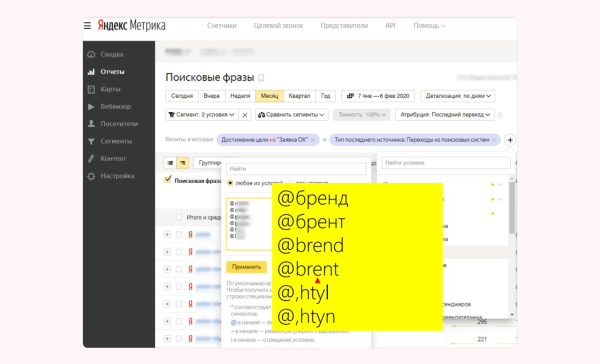
Task: Expand the first search phrase row
Action: (x=167, y=235)
